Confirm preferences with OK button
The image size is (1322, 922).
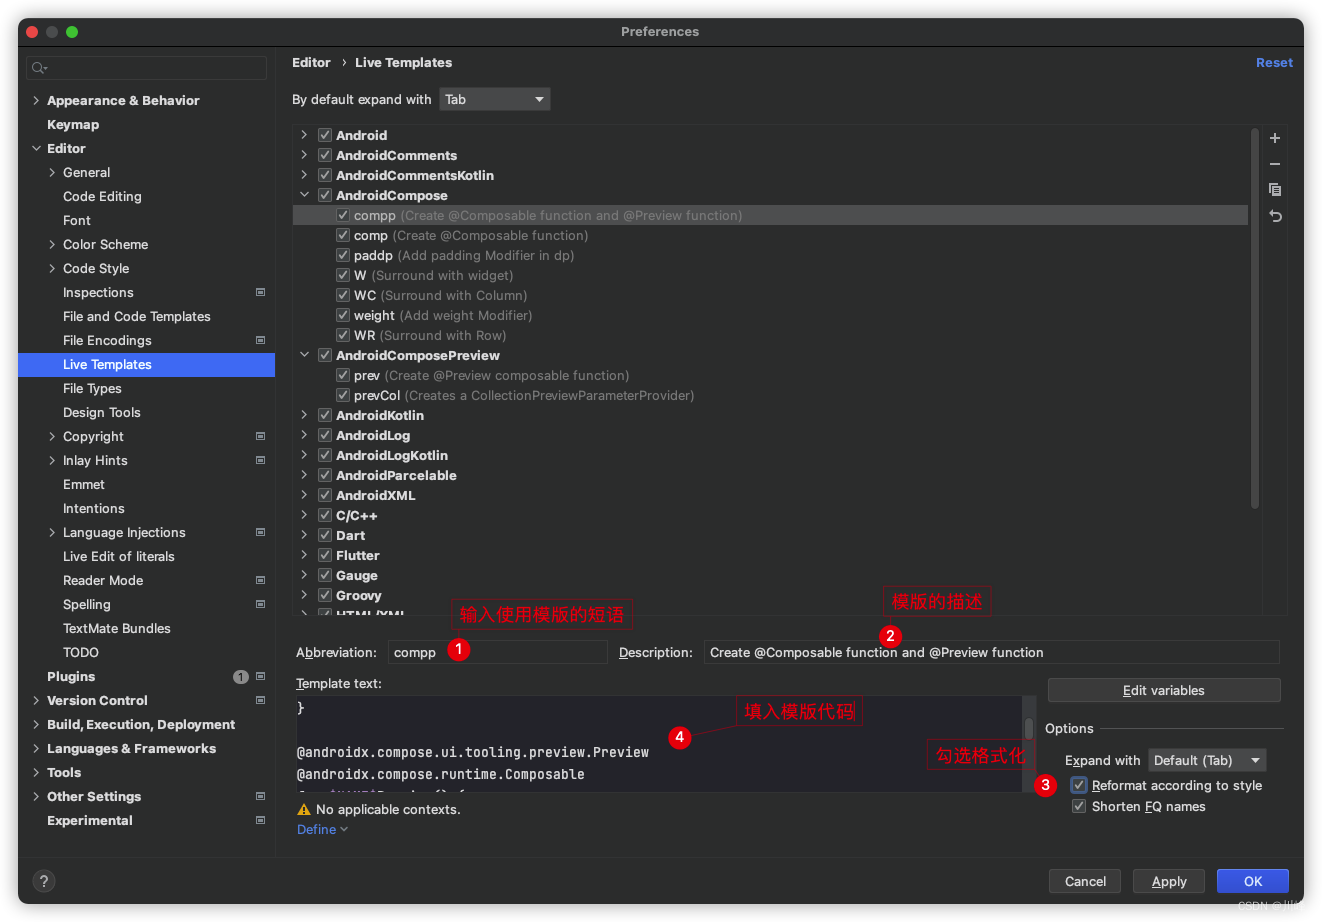(x=1253, y=881)
